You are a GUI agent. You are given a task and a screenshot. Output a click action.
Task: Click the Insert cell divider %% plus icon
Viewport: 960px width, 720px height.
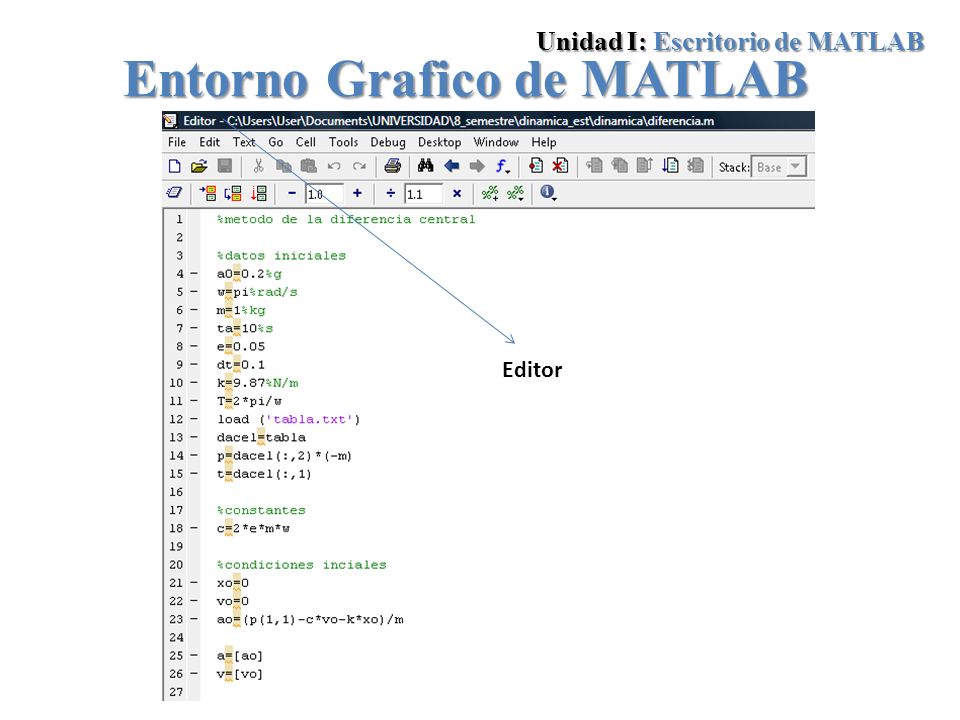pos(490,193)
